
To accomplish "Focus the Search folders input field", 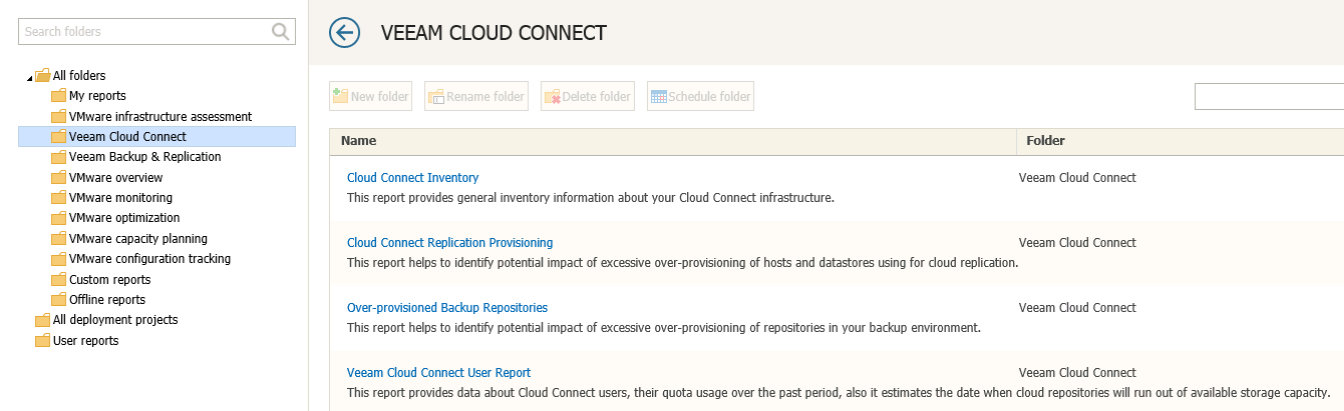I will click(145, 31).
